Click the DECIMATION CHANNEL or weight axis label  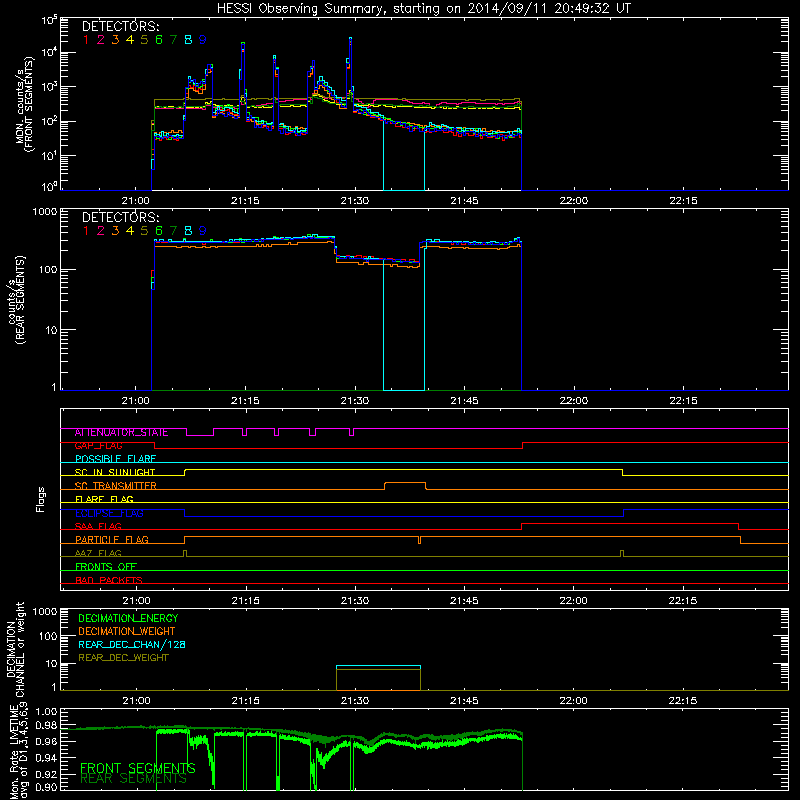click(16, 650)
